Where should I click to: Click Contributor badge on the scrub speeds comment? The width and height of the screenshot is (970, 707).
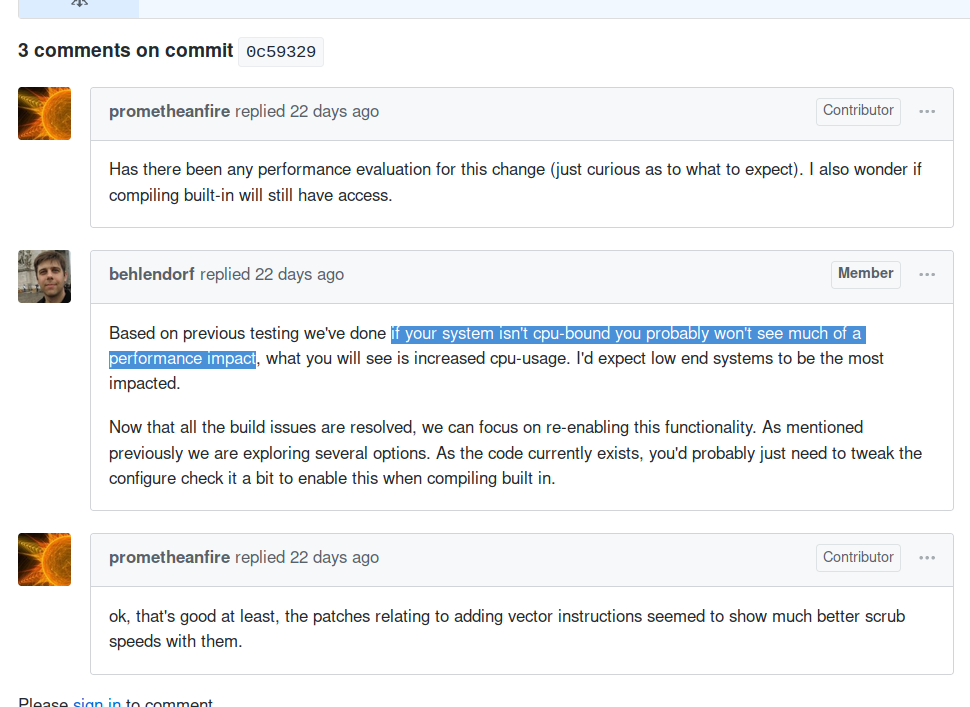pyautogui.click(x=858, y=558)
